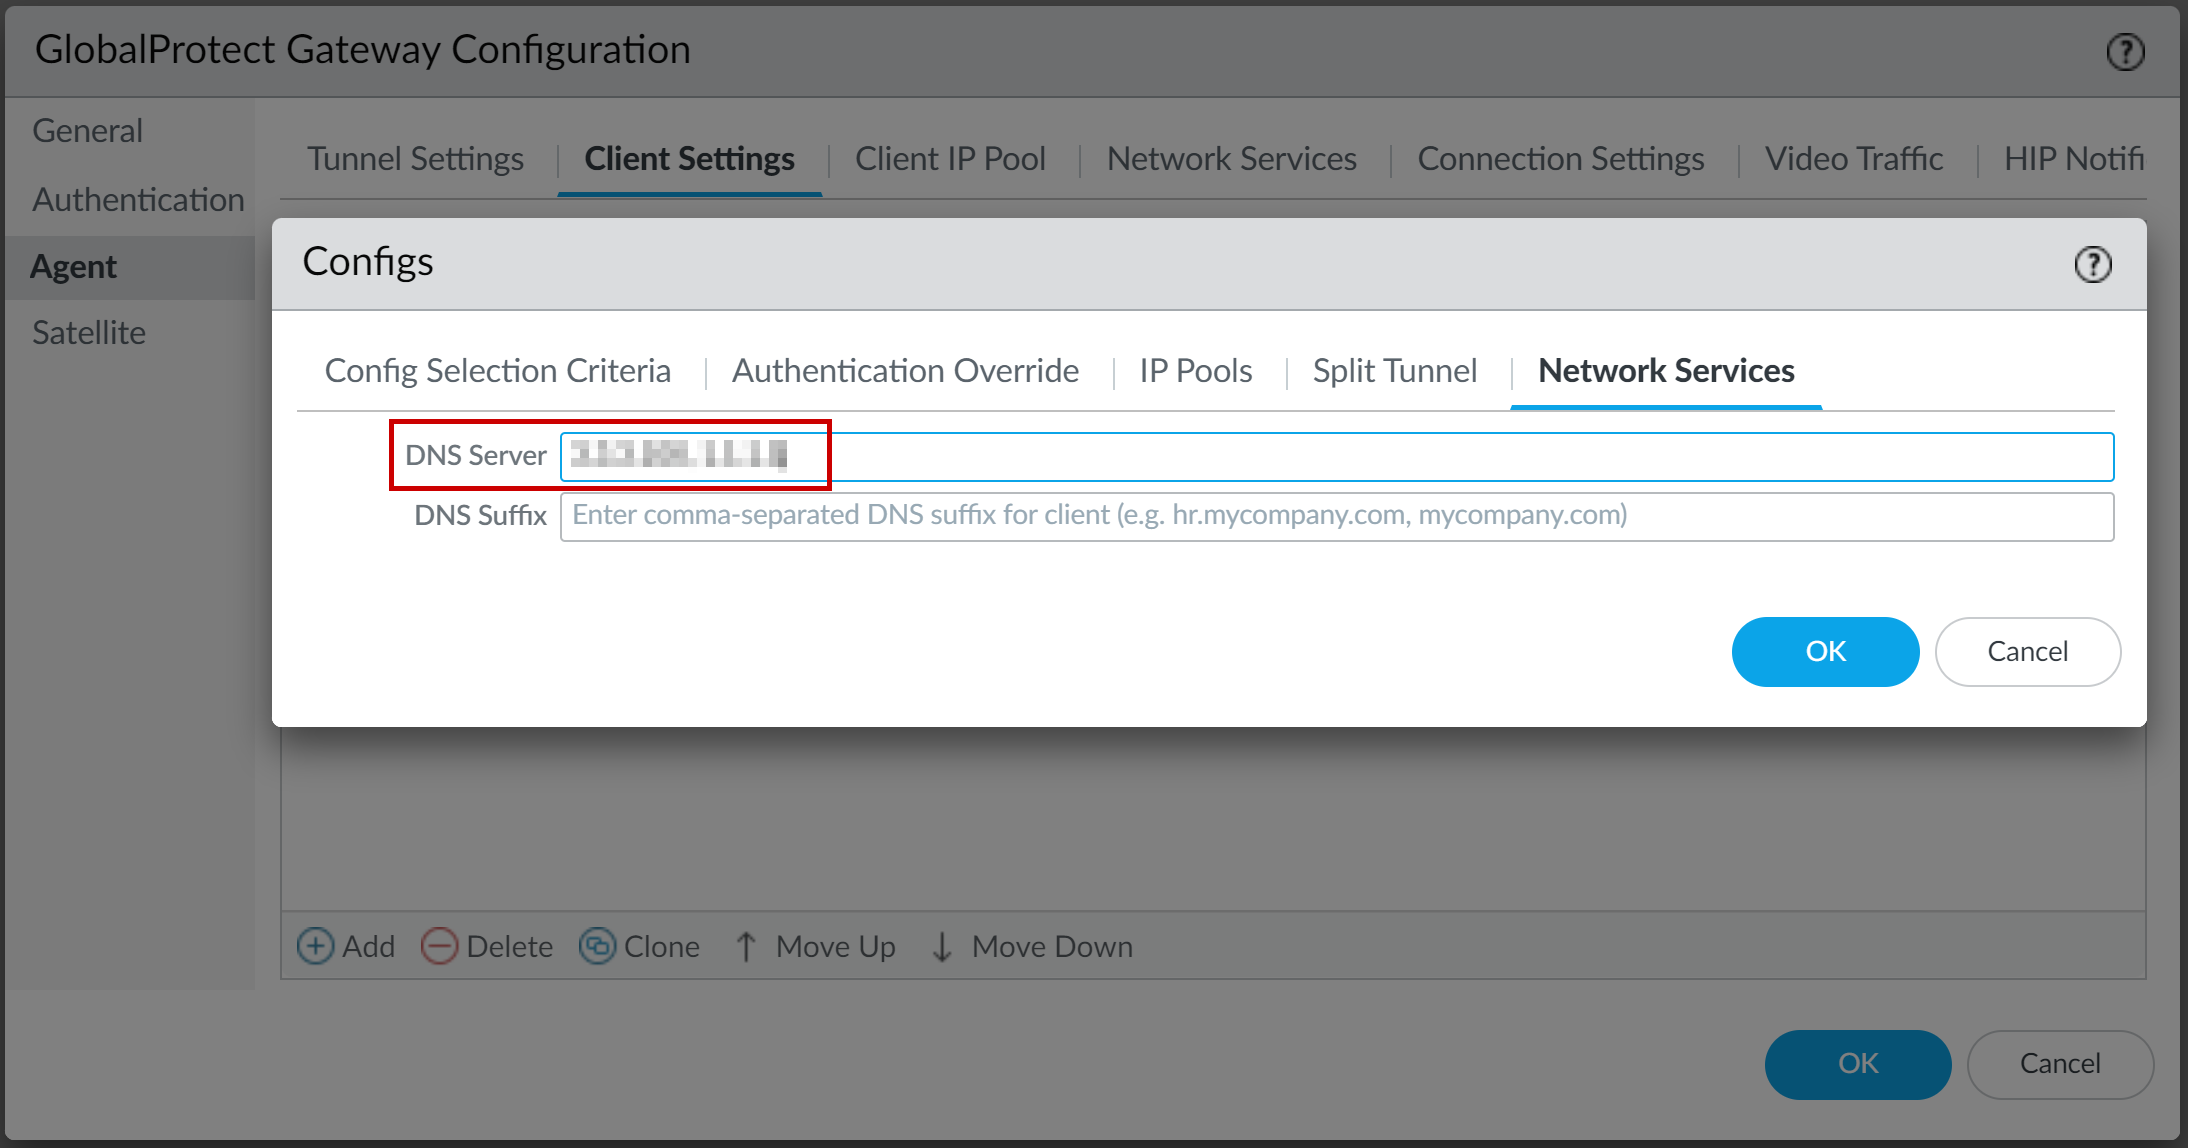Open the Authentication Override tab
The width and height of the screenshot is (2188, 1148).
pos(900,371)
